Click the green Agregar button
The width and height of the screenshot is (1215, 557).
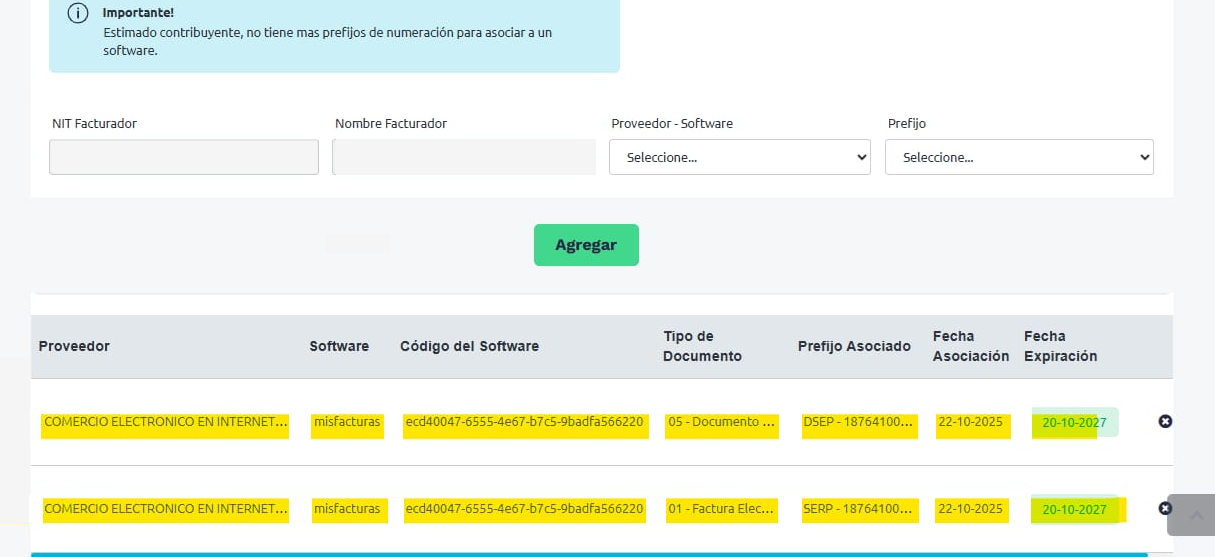click(x=586, y=245)
